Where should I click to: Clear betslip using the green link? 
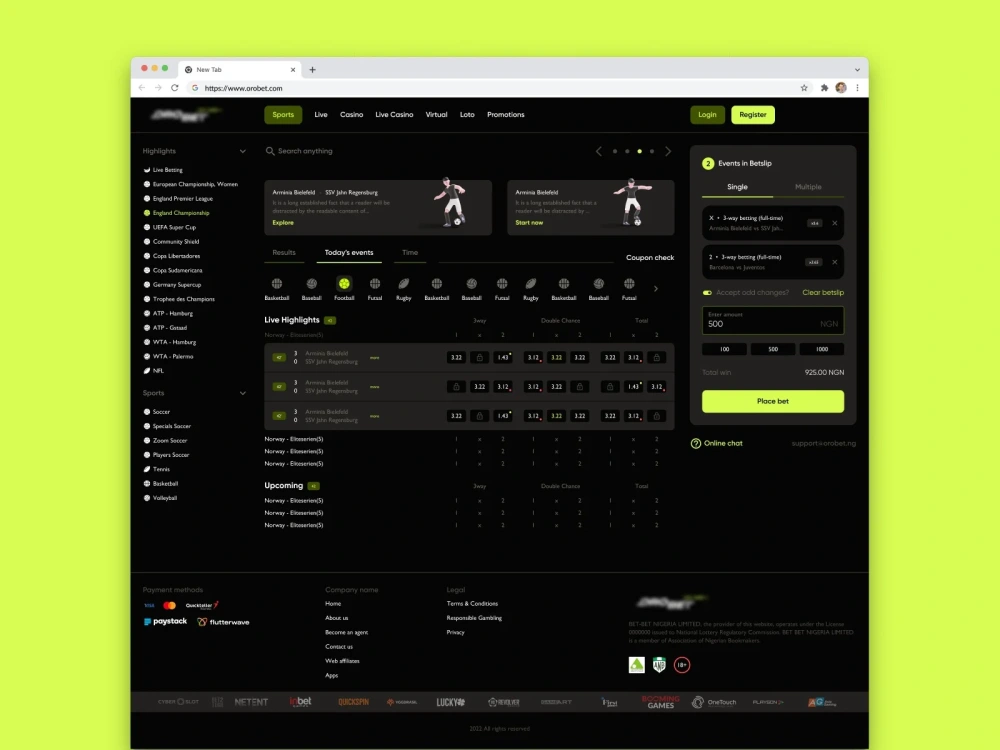[x=823, y=293]
